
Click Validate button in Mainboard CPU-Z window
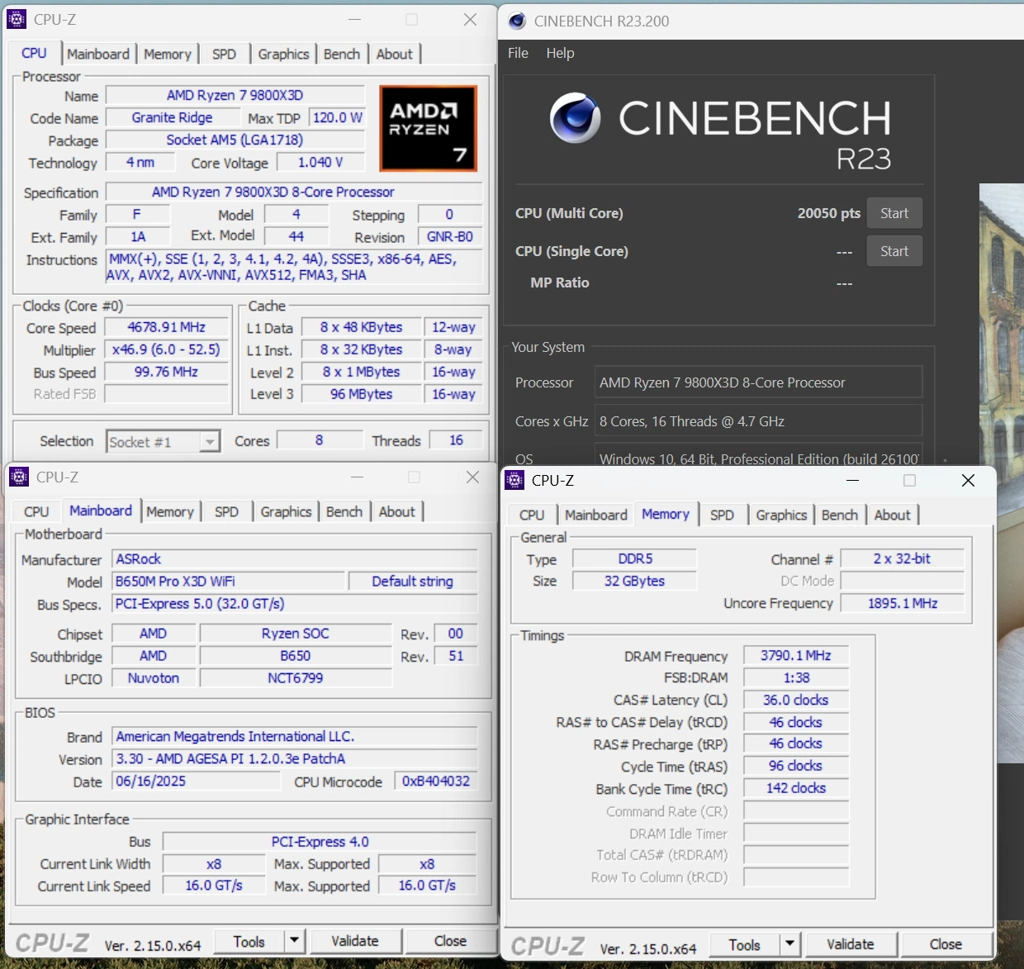click(x=355, y=942)
